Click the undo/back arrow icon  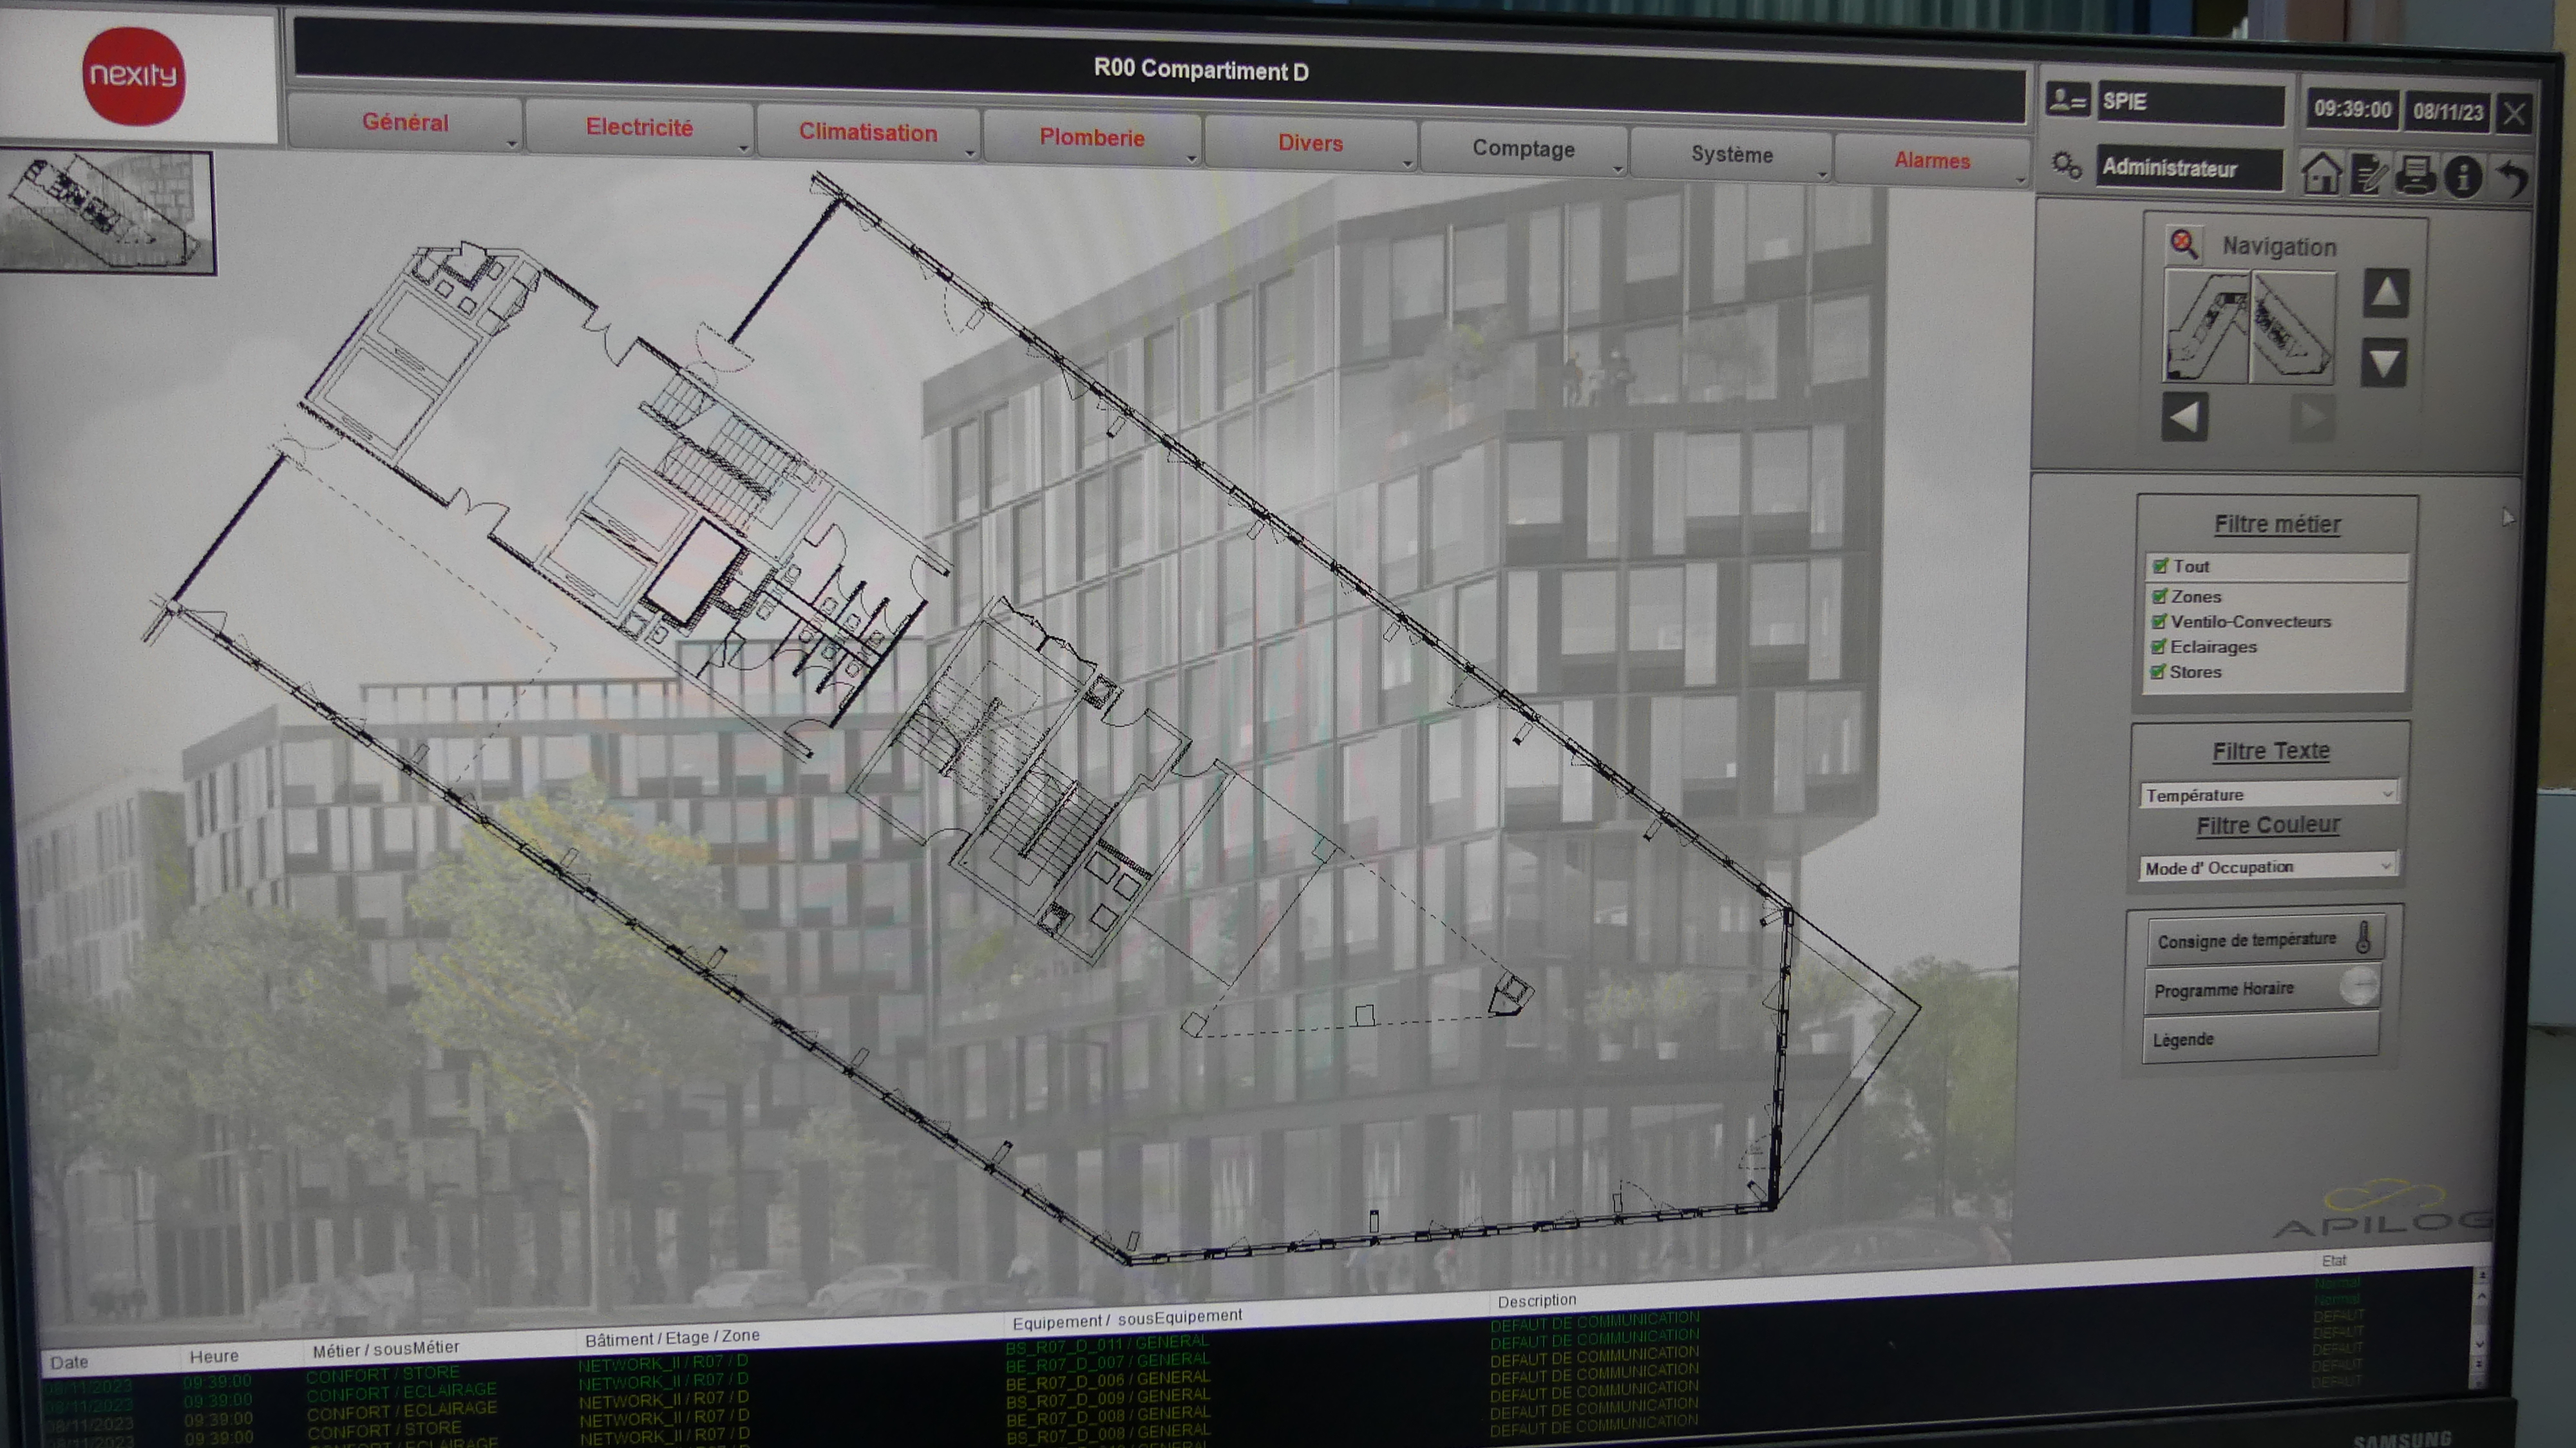[2512, 179]
